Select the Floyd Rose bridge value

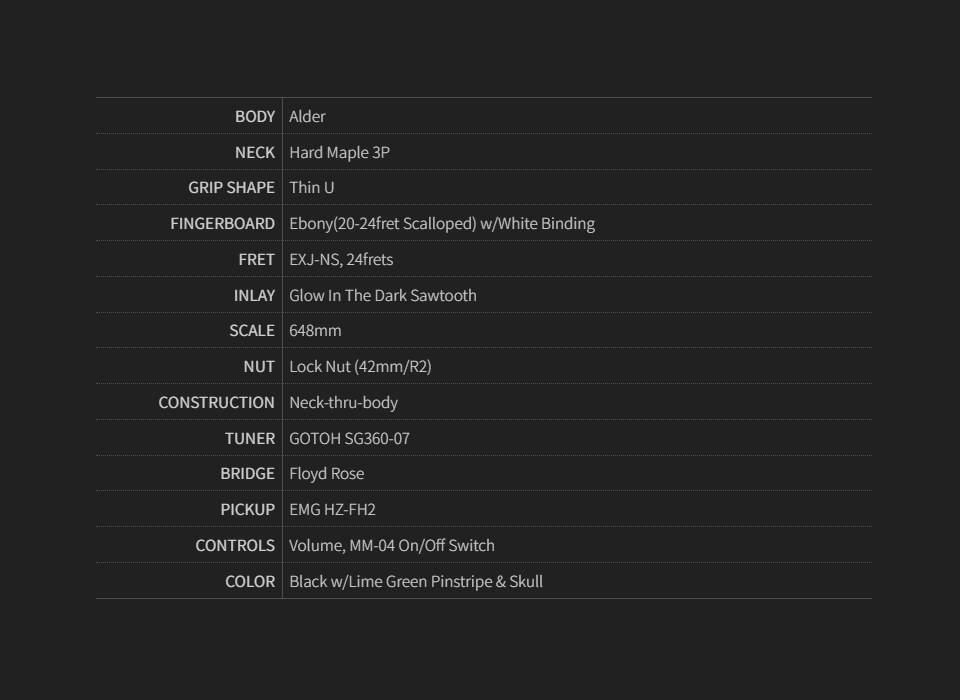[326, 473]
